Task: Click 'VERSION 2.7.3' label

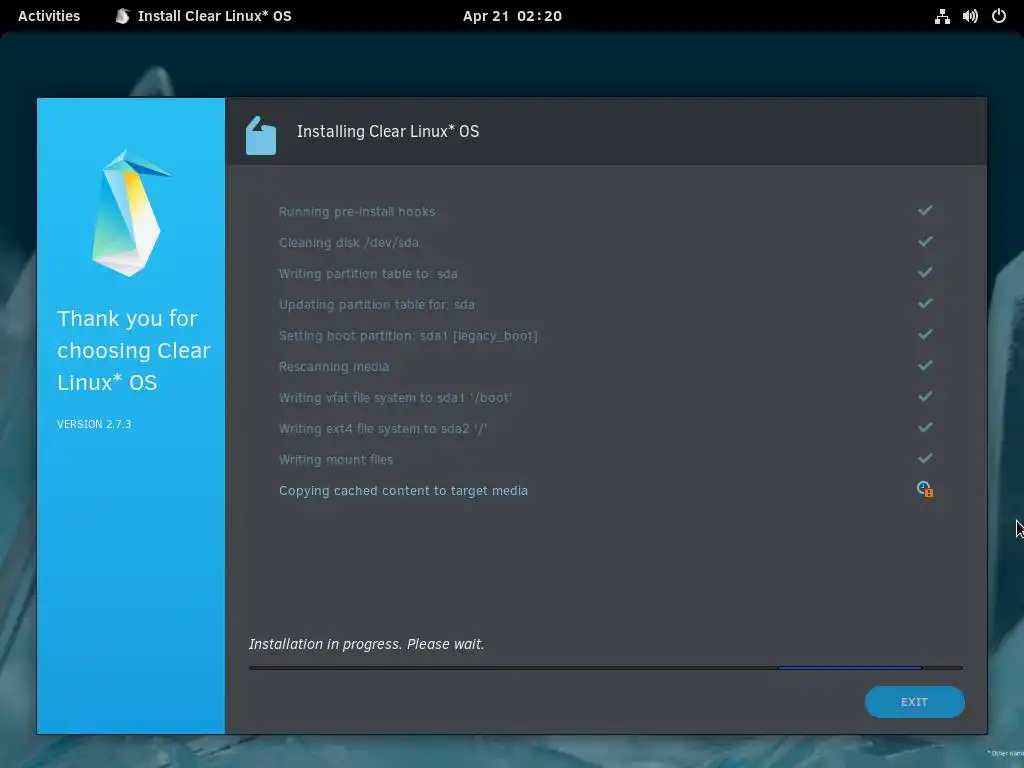Action: 94,424
